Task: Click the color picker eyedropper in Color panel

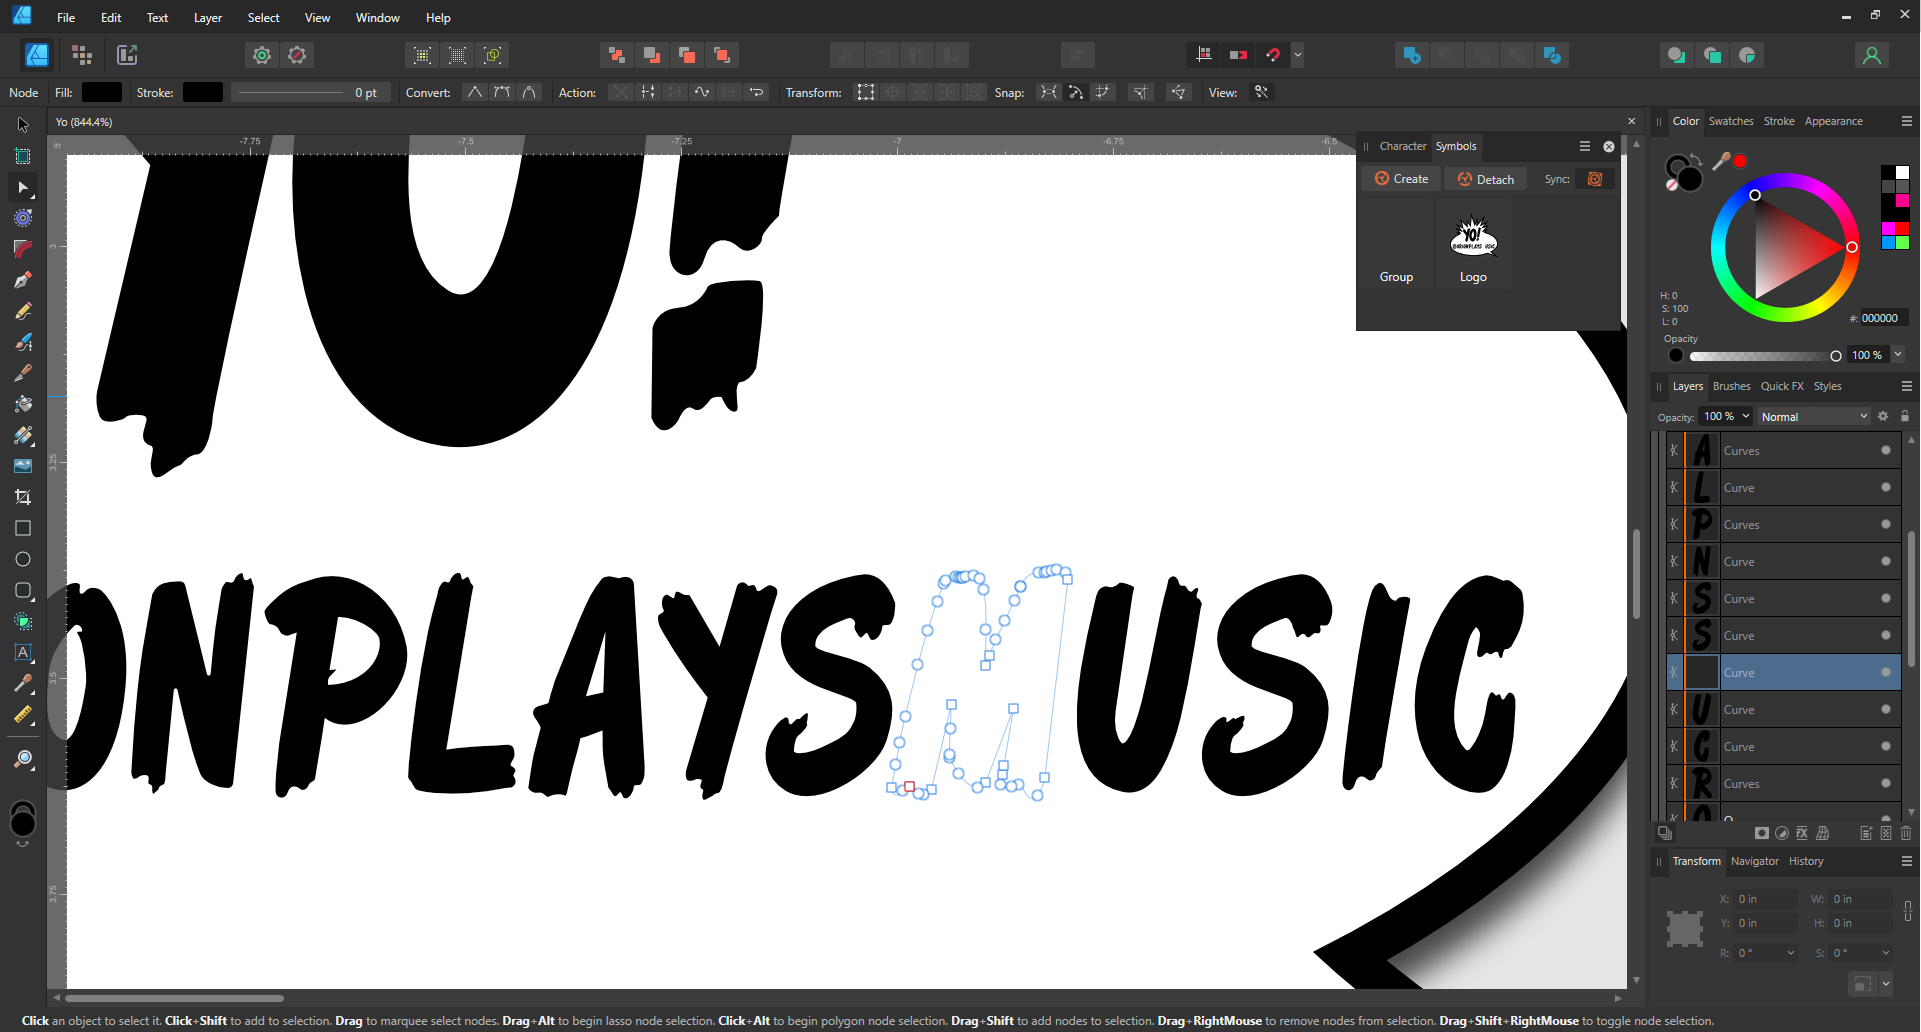Action: tap(1721, 161)
